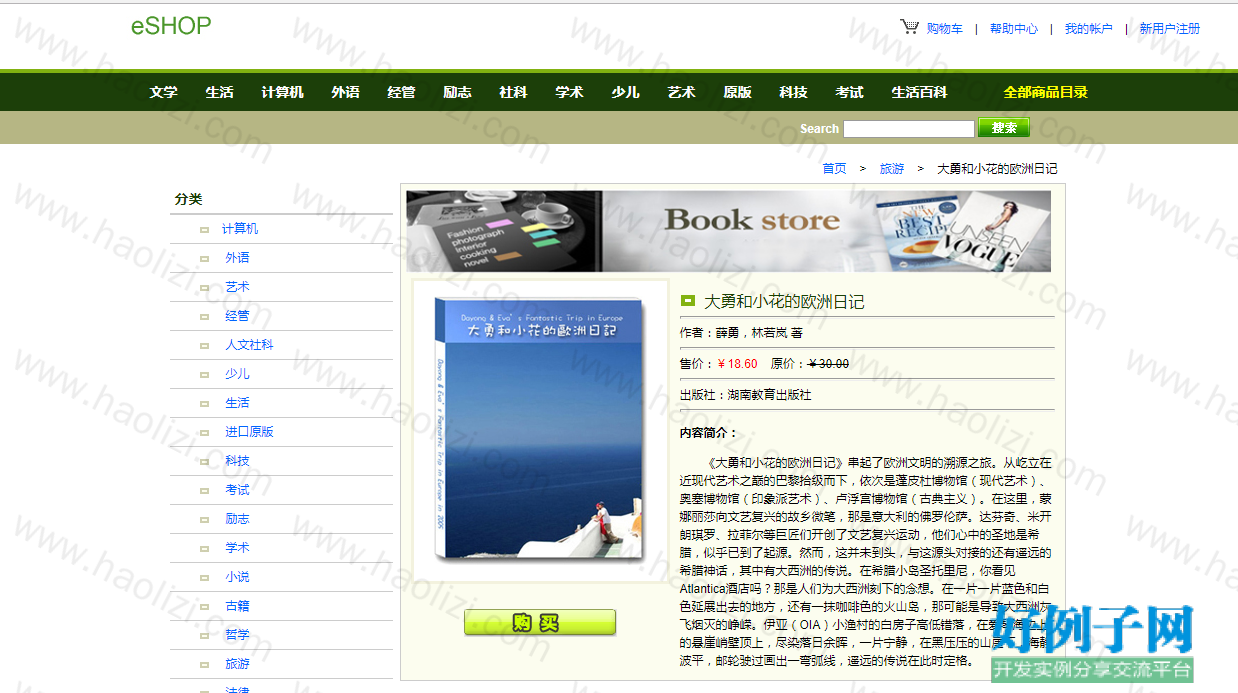
Task: Select 外语 in navigation bar
Action: tap(346, 92)
